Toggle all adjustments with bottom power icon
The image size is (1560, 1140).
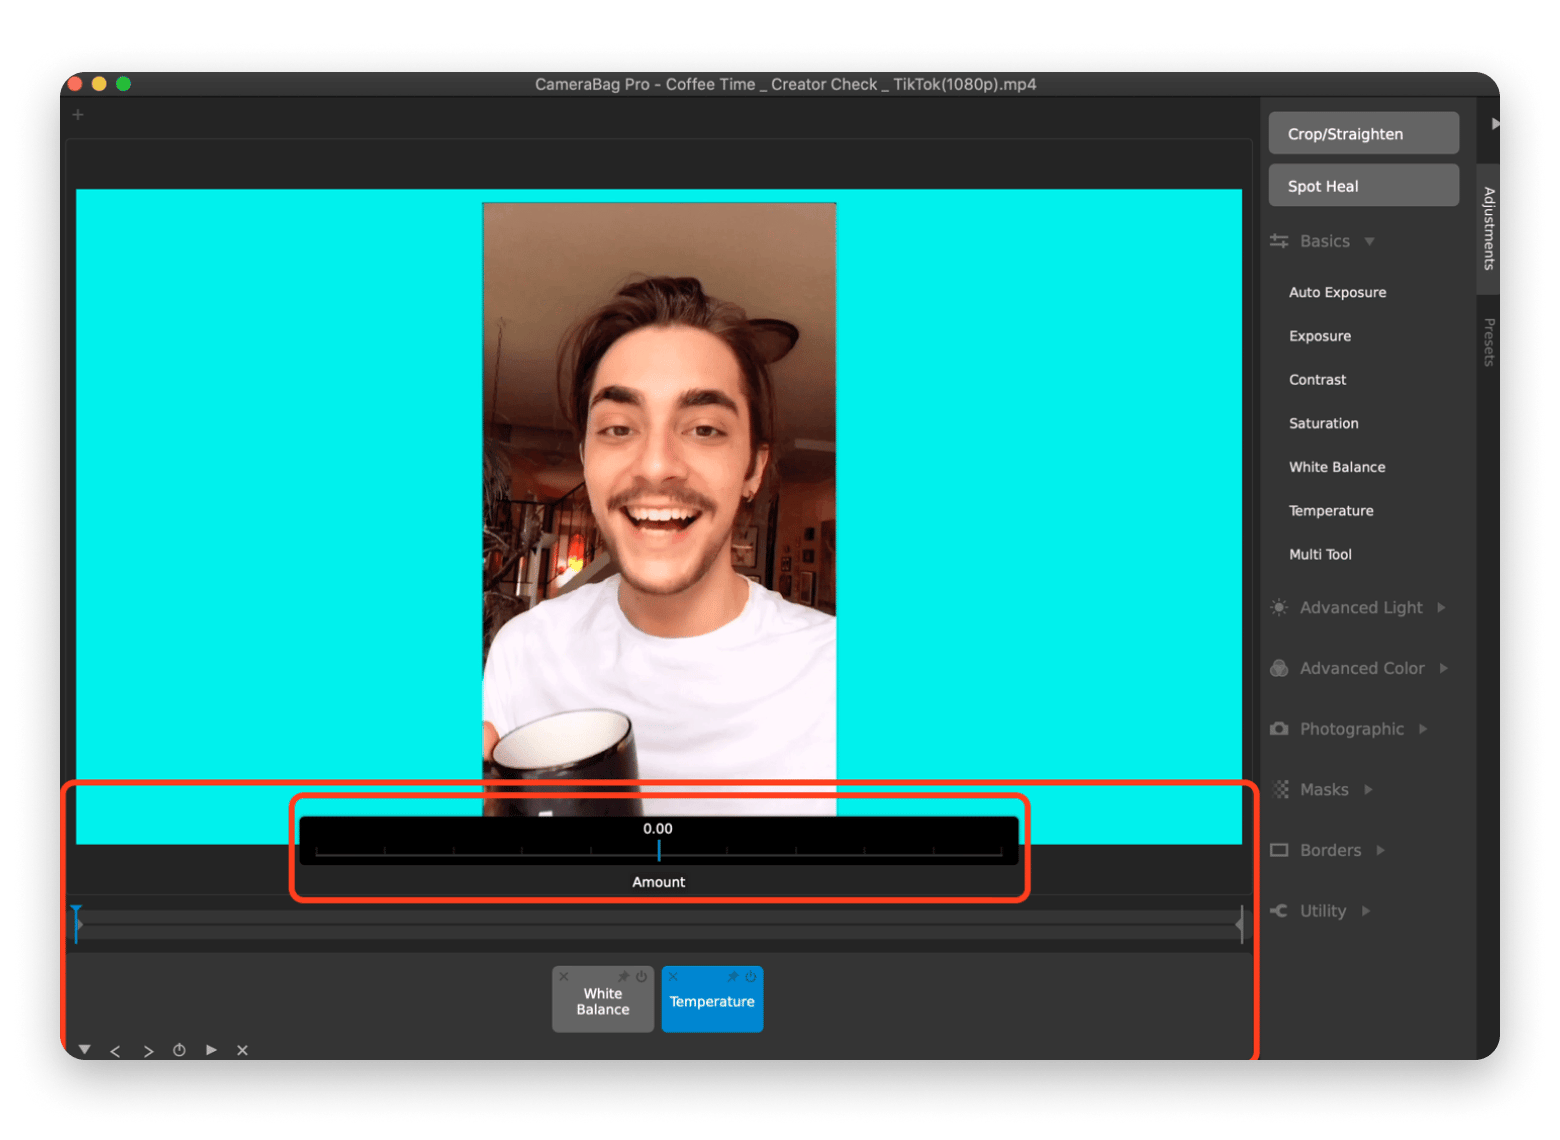pos(179,1050)
